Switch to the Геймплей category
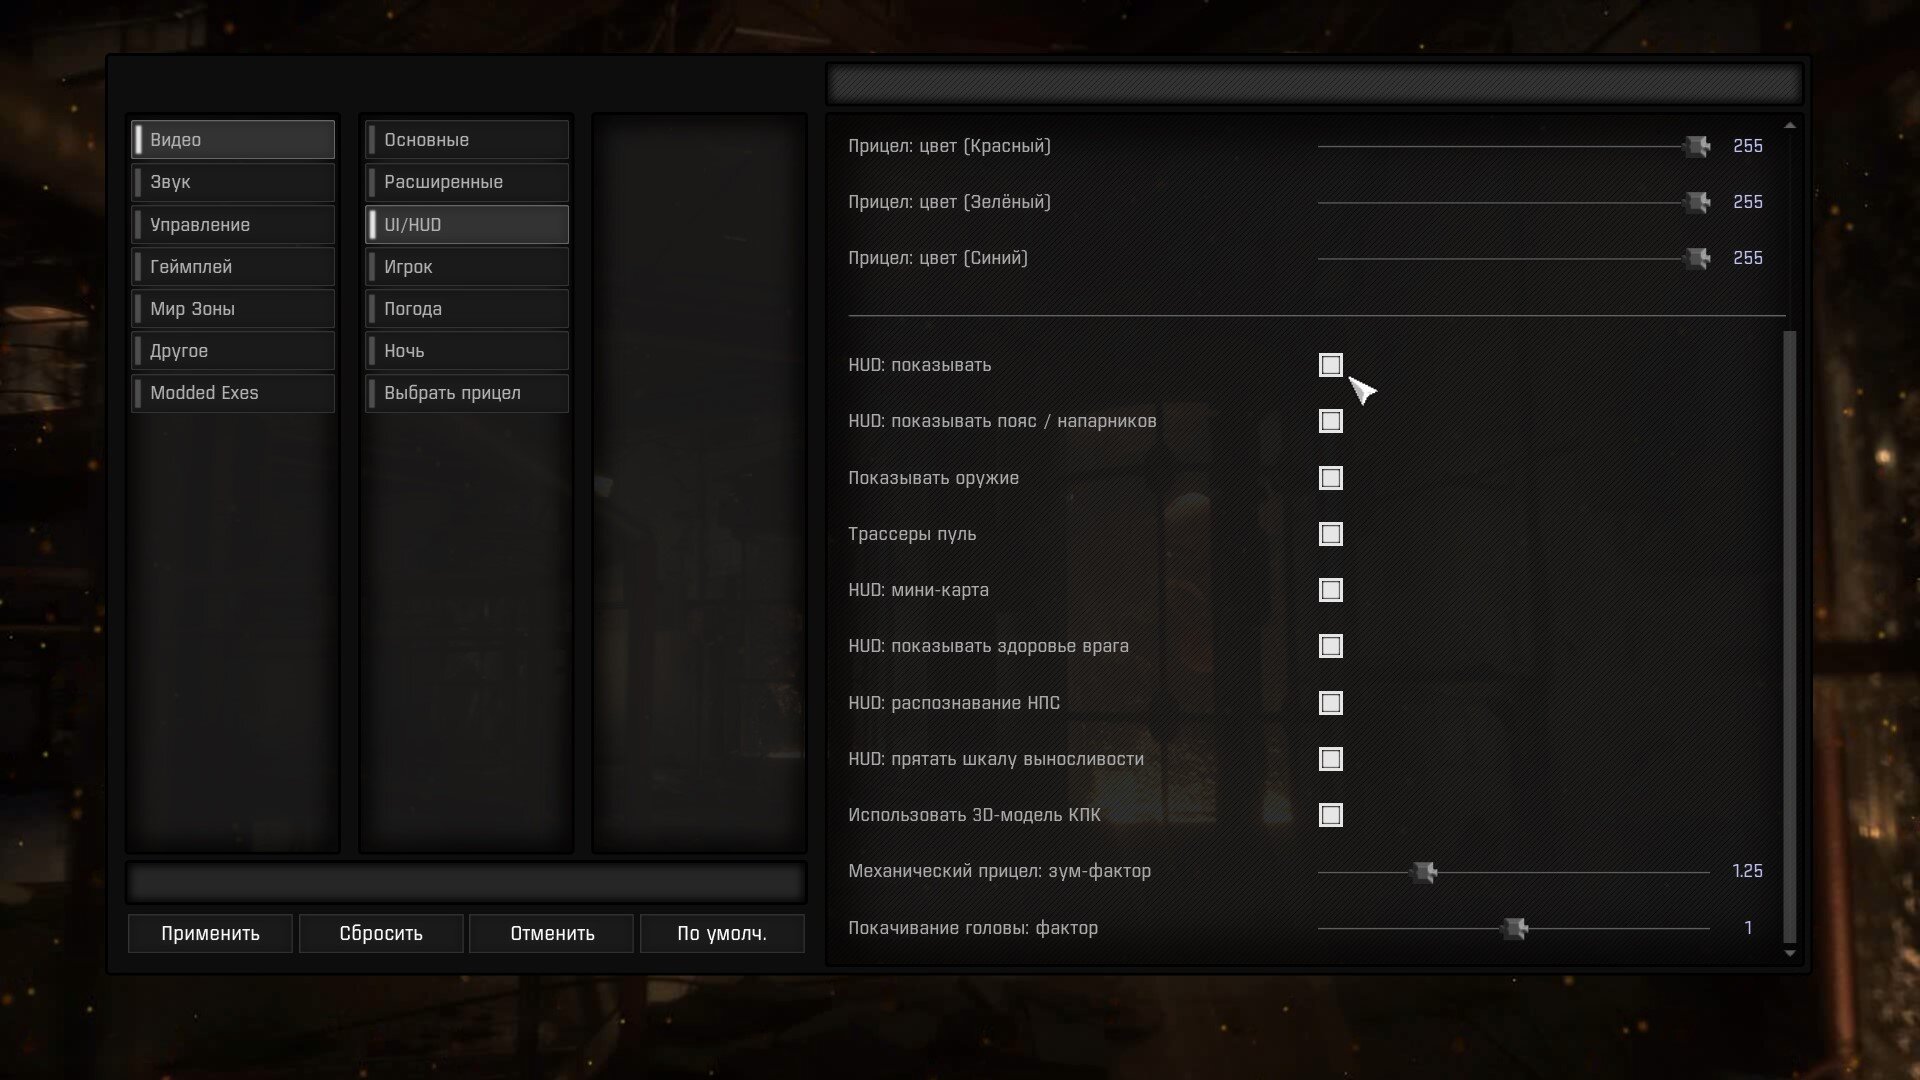The width and height of the screenshot is (1920, 1080). point(233,267)
